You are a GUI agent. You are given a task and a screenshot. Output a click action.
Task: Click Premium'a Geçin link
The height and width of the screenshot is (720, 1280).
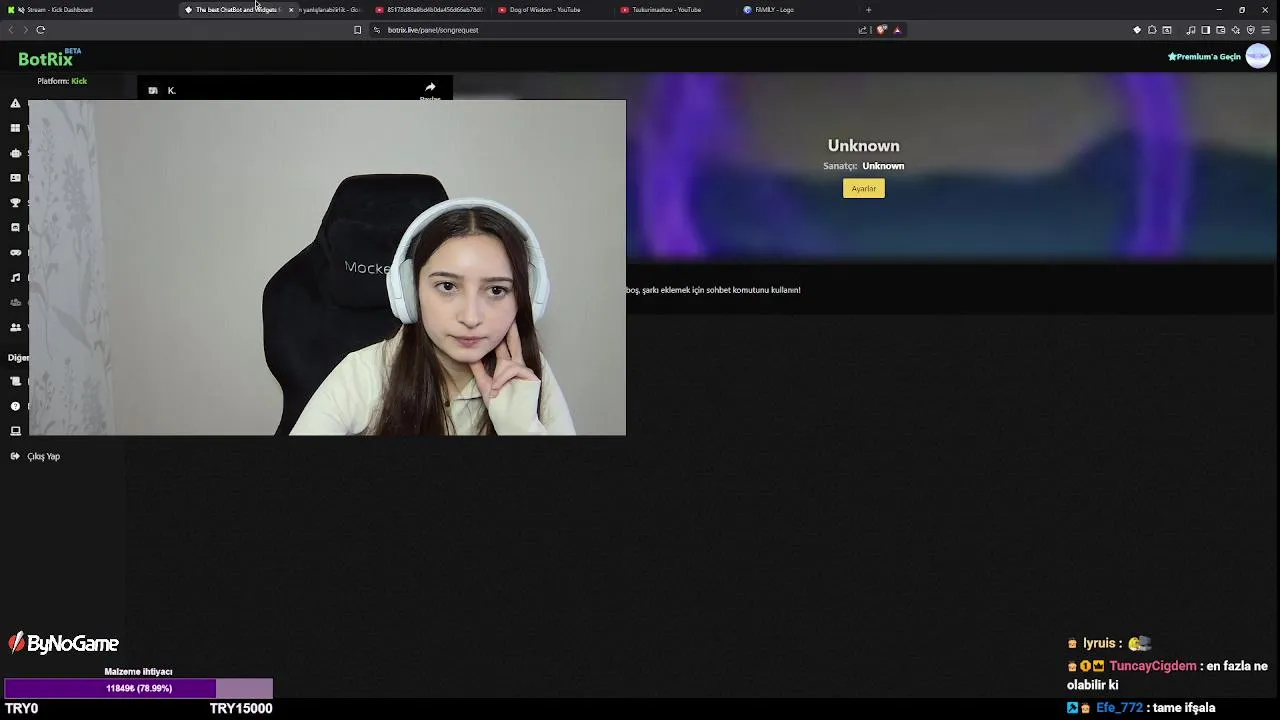(1204, 57)
